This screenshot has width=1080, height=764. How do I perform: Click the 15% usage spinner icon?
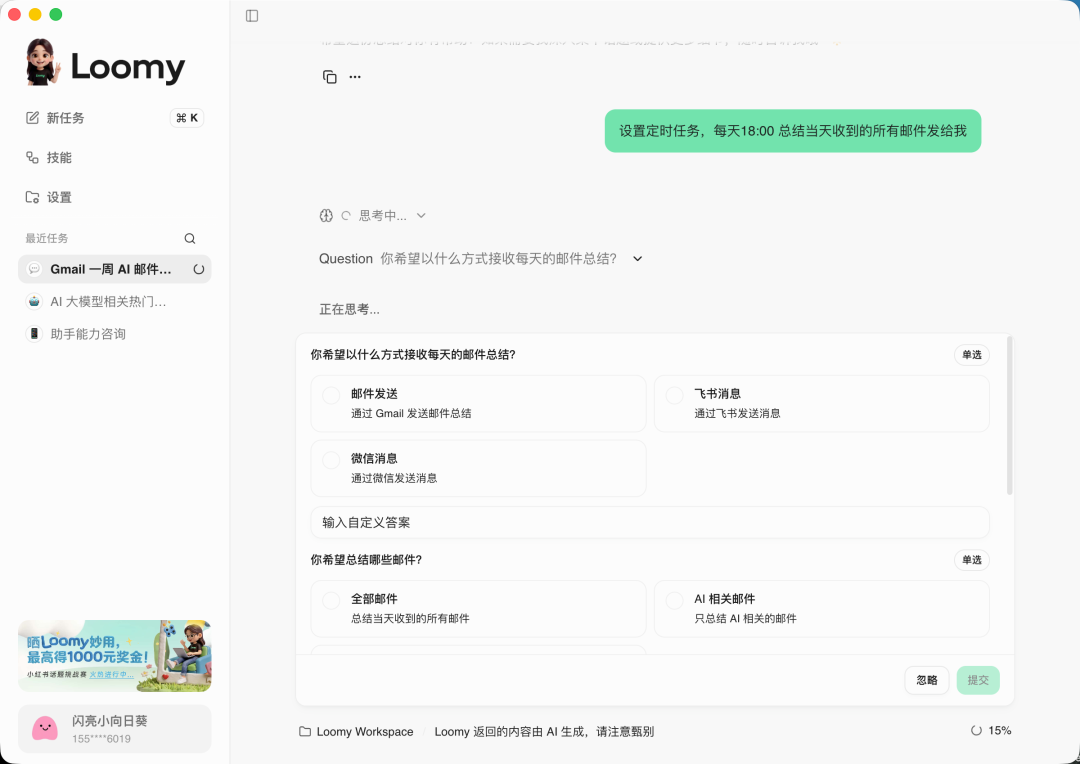pos(976,731)
